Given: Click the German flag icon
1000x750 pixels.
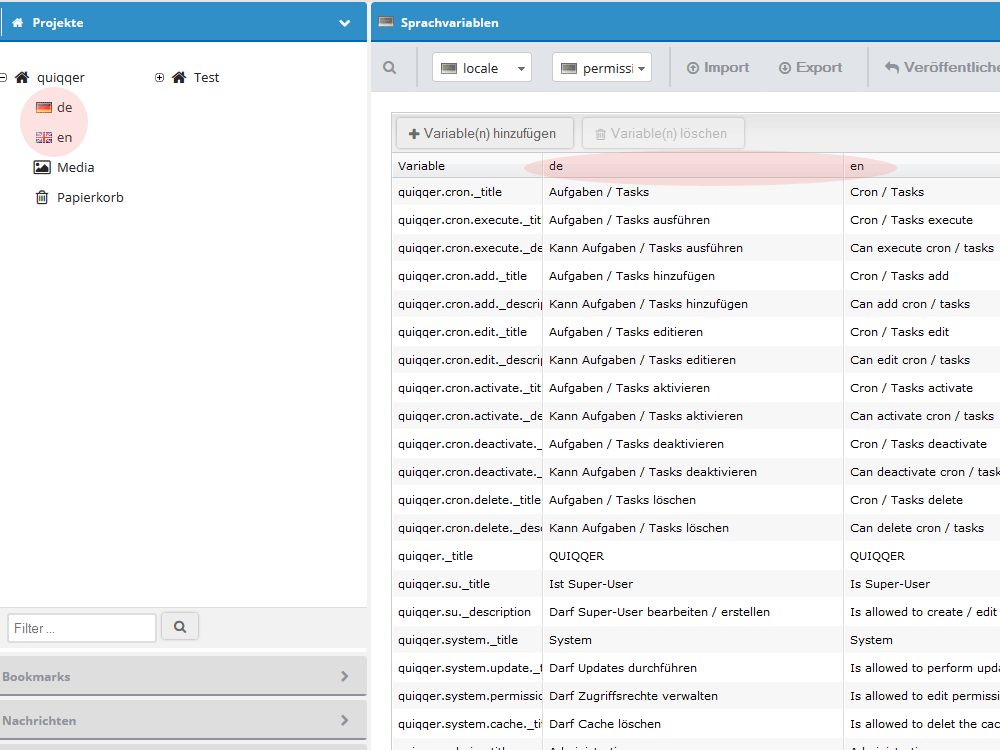Looking at the screenshot, I should coord(44,107).
